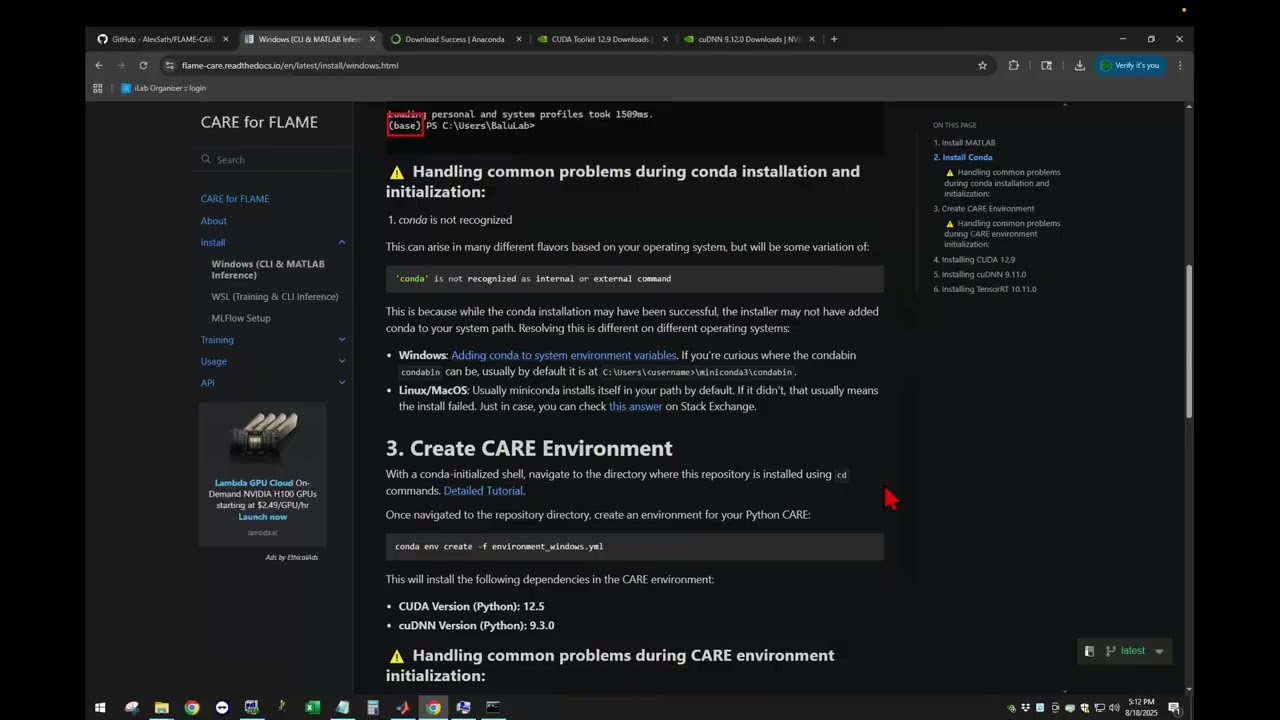Screen dimensions: 1280x720
Task: Bookmark this page with the star icon
Action: pyautogui.click(x=982, y=65)
